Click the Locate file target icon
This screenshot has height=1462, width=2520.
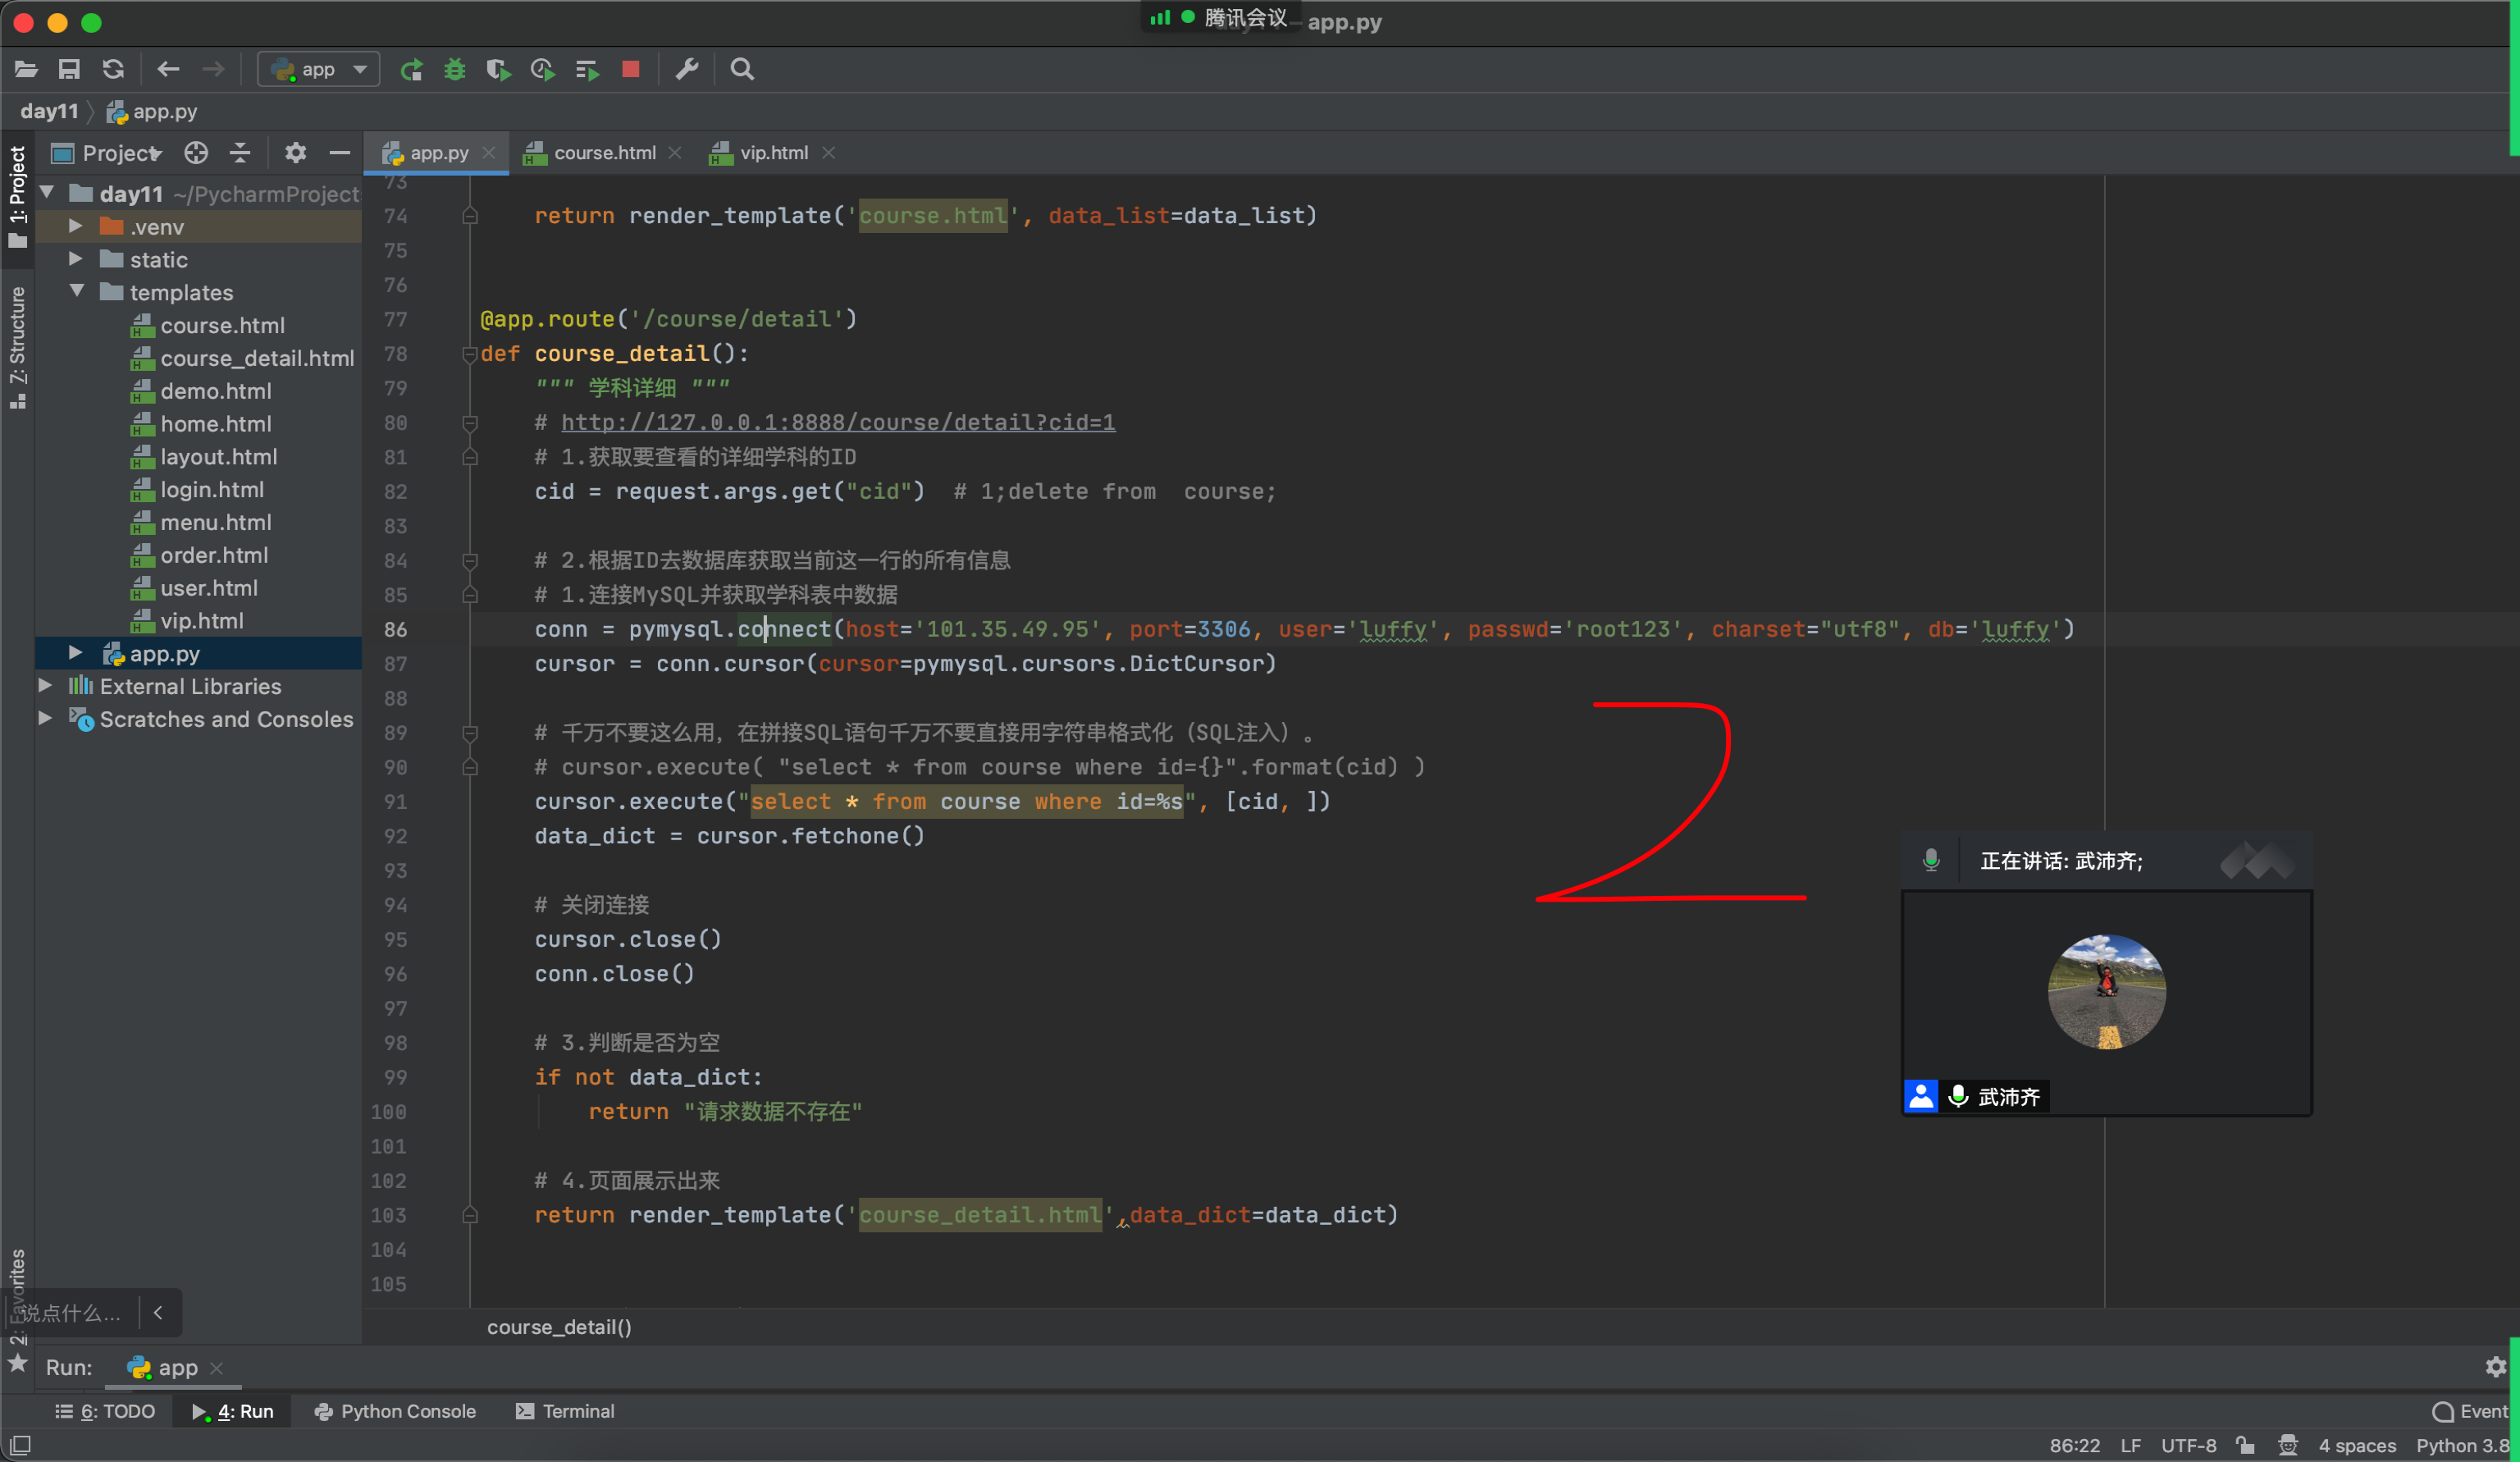coord(196,153)
